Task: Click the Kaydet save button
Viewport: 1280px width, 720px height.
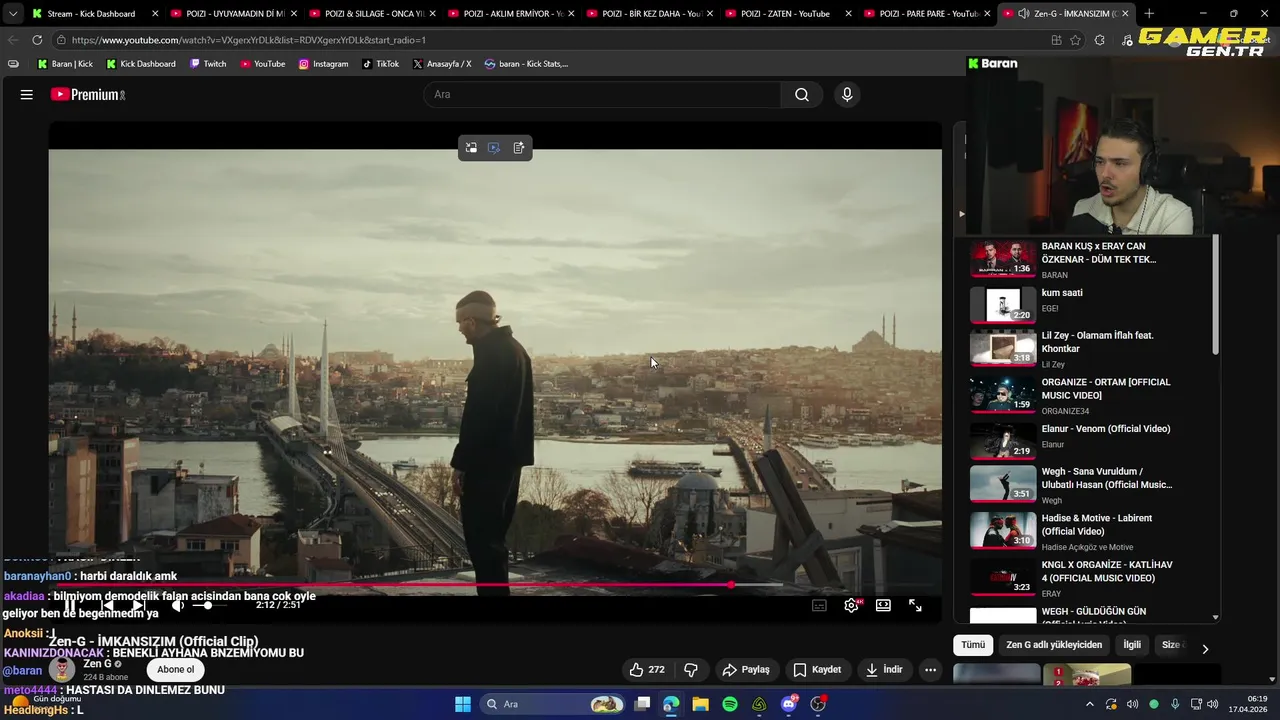Action: pos(817,670)
